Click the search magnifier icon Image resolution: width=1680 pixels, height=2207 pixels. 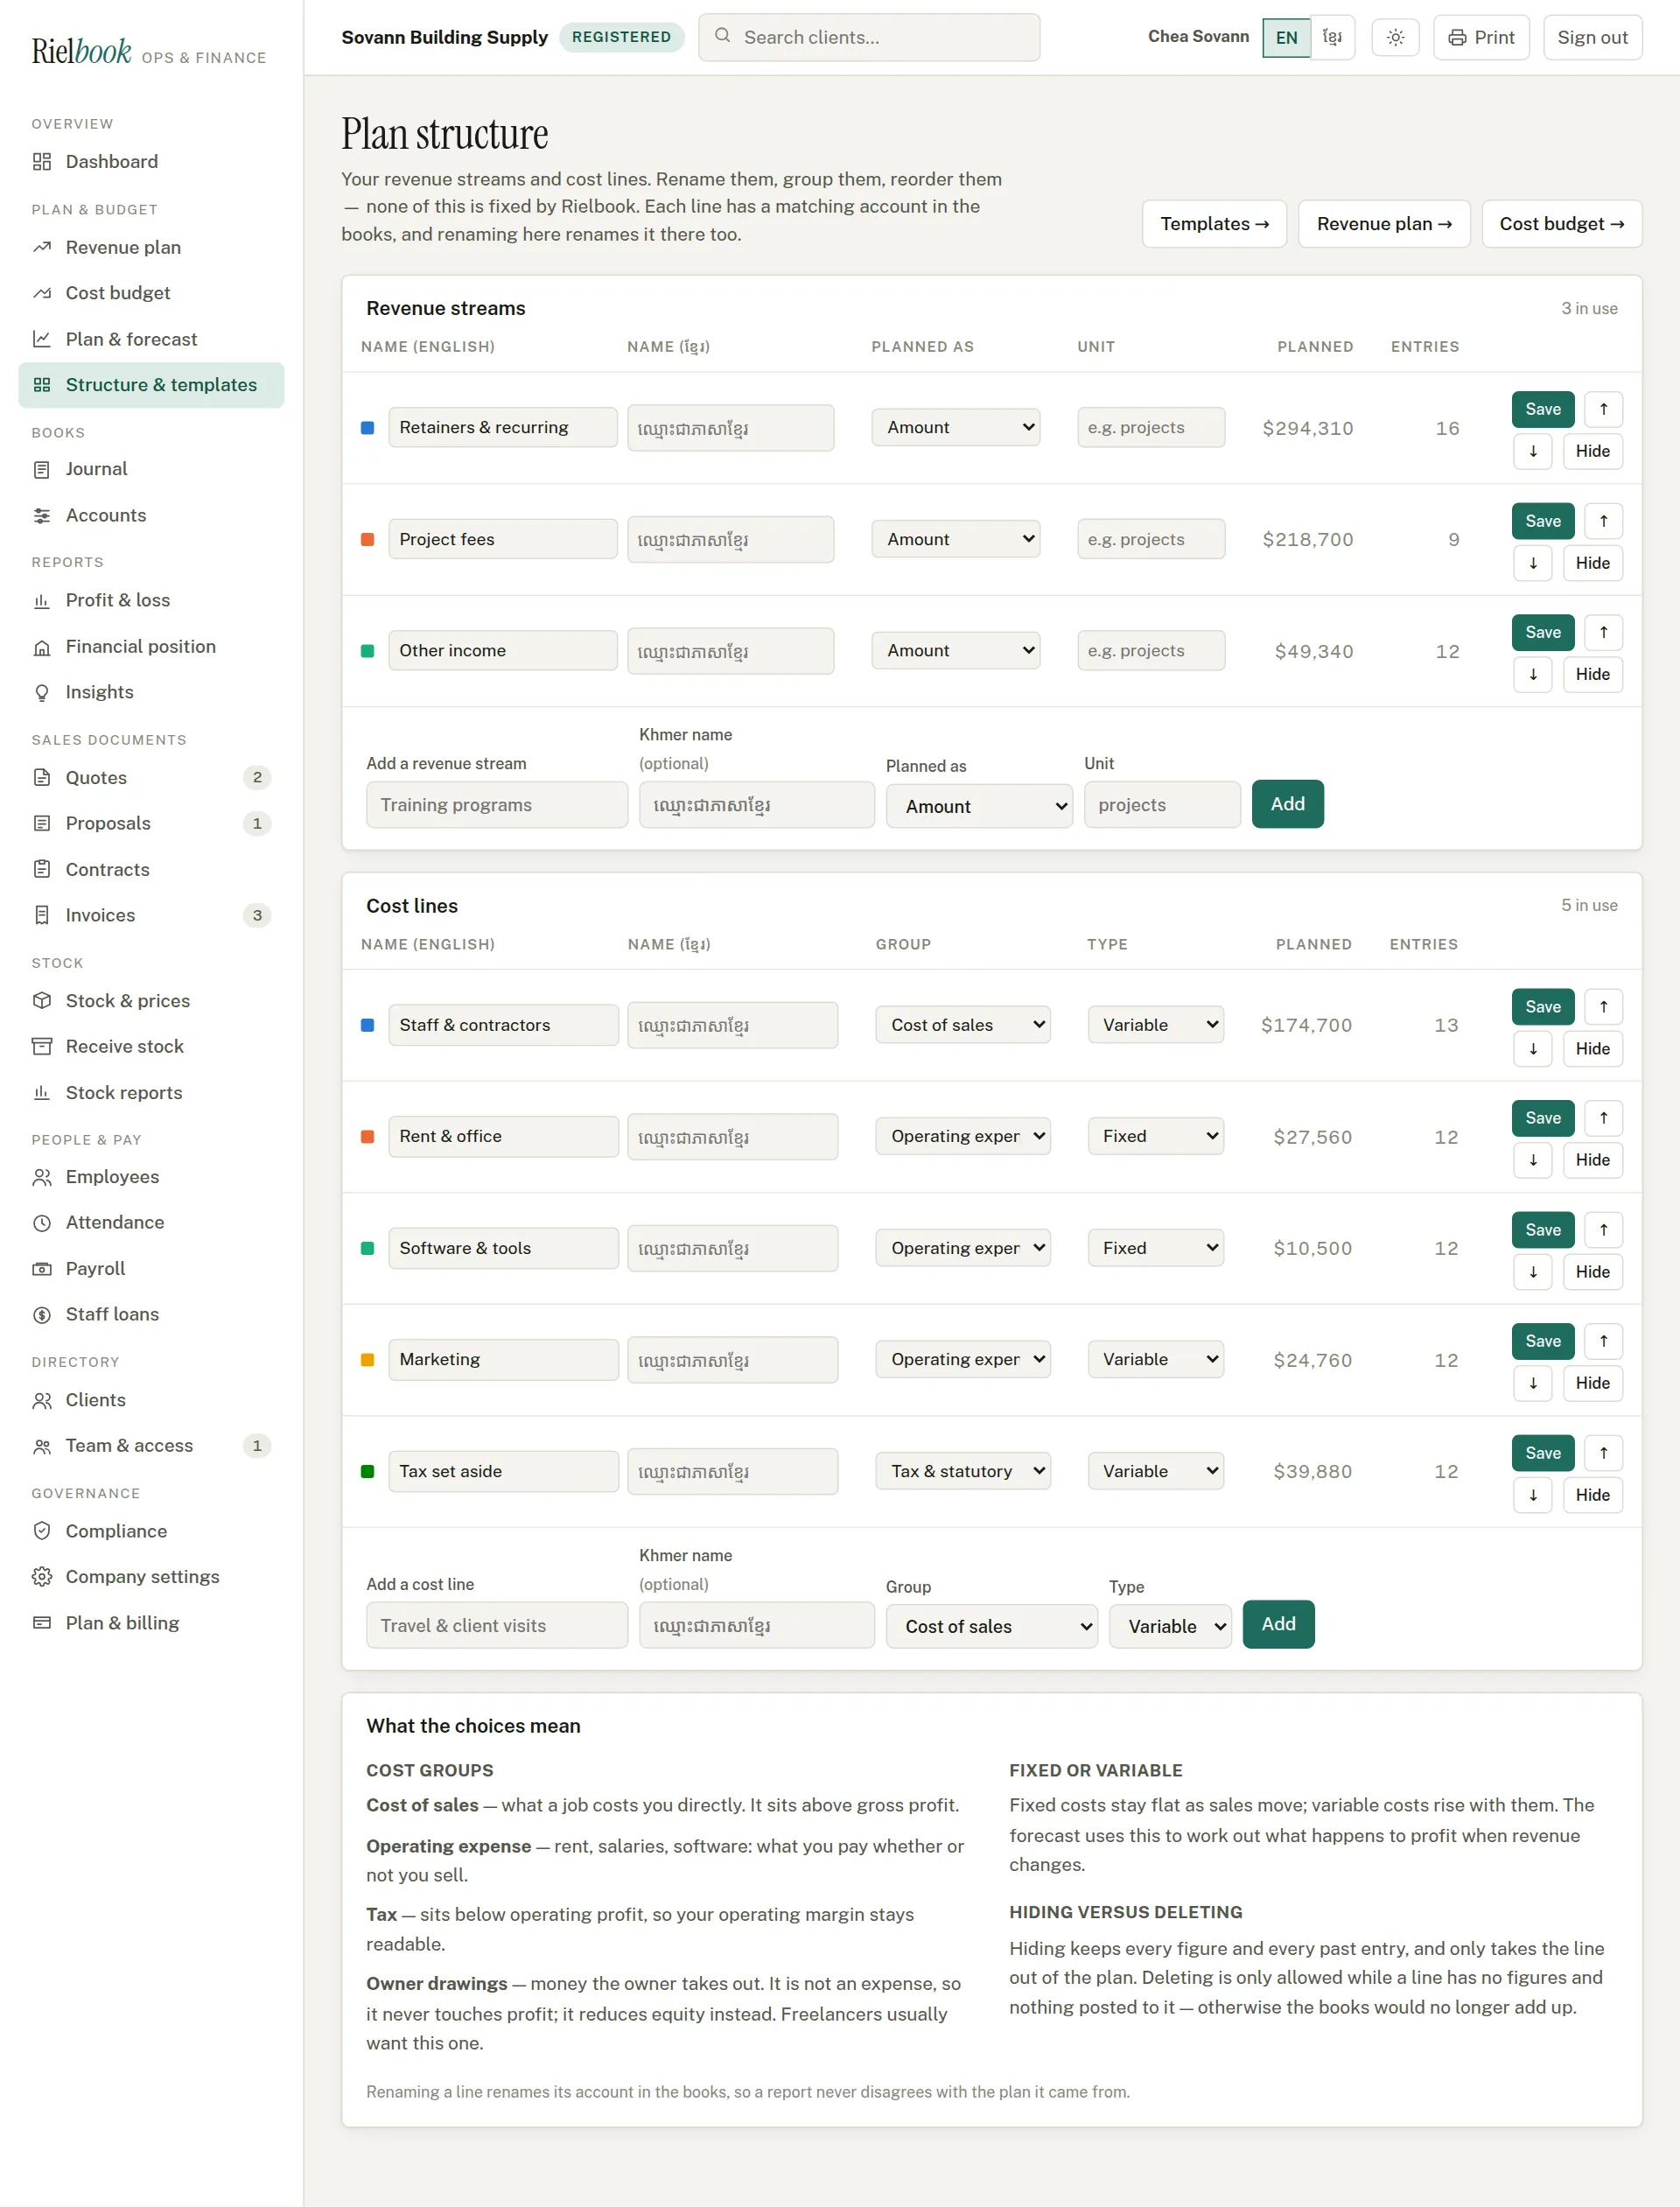[722, 35]
